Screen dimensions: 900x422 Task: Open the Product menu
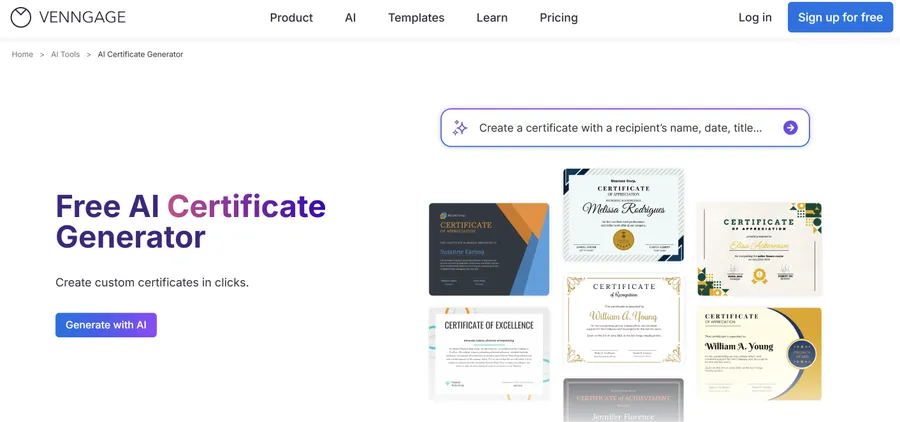tap(291, 18)
